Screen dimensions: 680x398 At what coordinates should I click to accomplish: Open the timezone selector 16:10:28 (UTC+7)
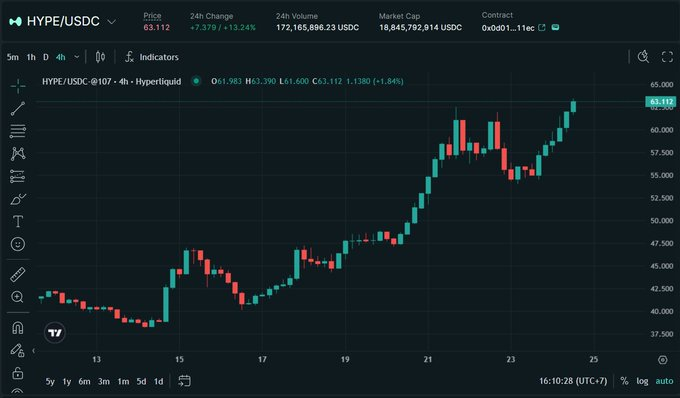(573, 381)
